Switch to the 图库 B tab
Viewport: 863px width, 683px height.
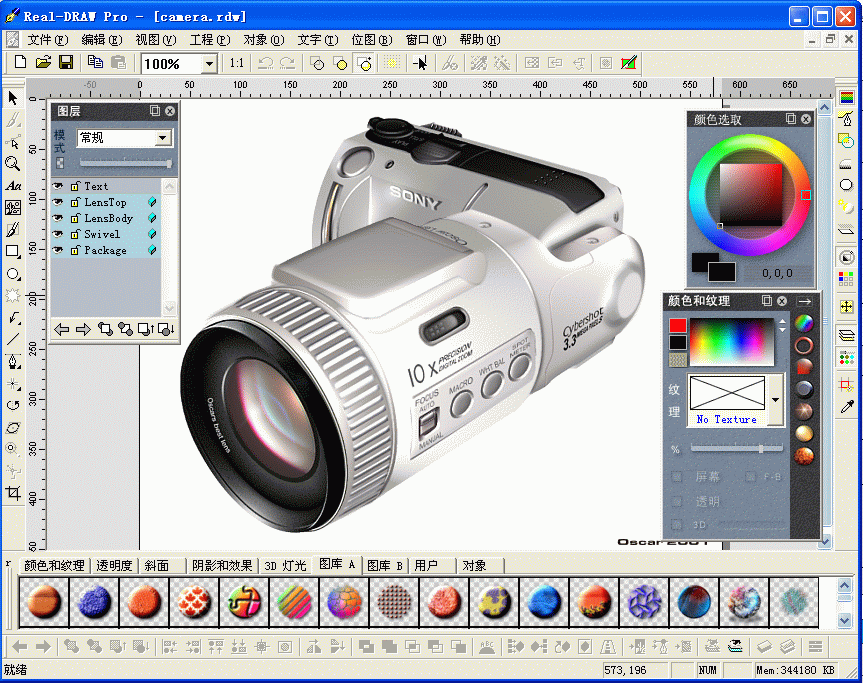(385, 565)
